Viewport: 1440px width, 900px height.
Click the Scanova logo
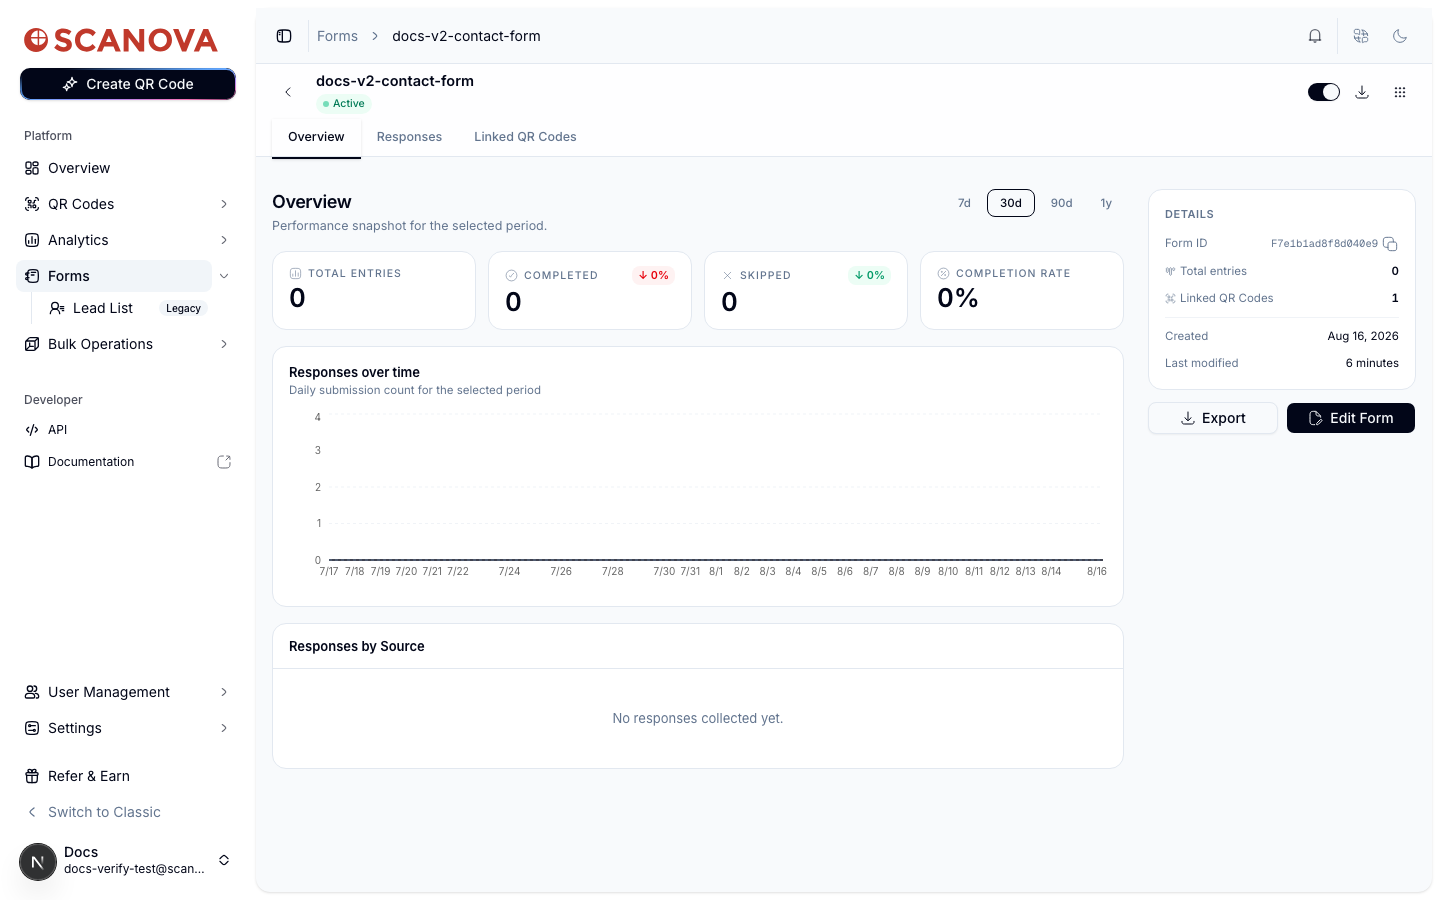[x=121, y=40]
